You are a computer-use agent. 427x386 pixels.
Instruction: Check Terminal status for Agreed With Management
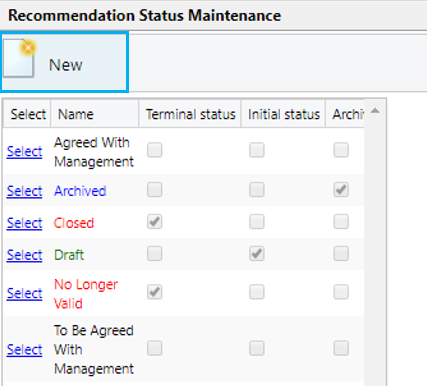pos(155,150)
